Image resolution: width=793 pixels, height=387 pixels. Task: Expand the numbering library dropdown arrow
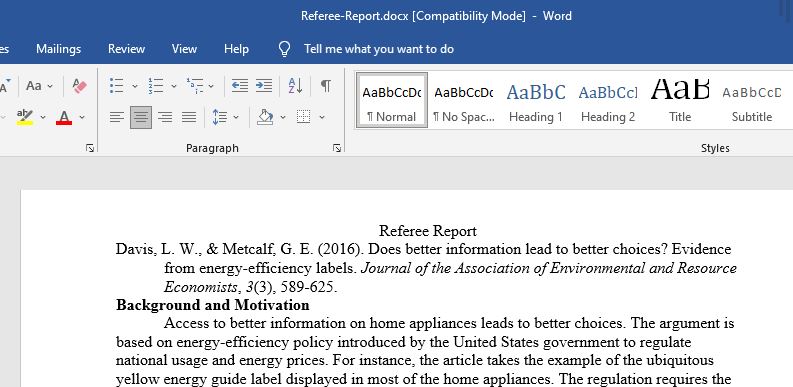pyautogui.click(x=173, y=87)
